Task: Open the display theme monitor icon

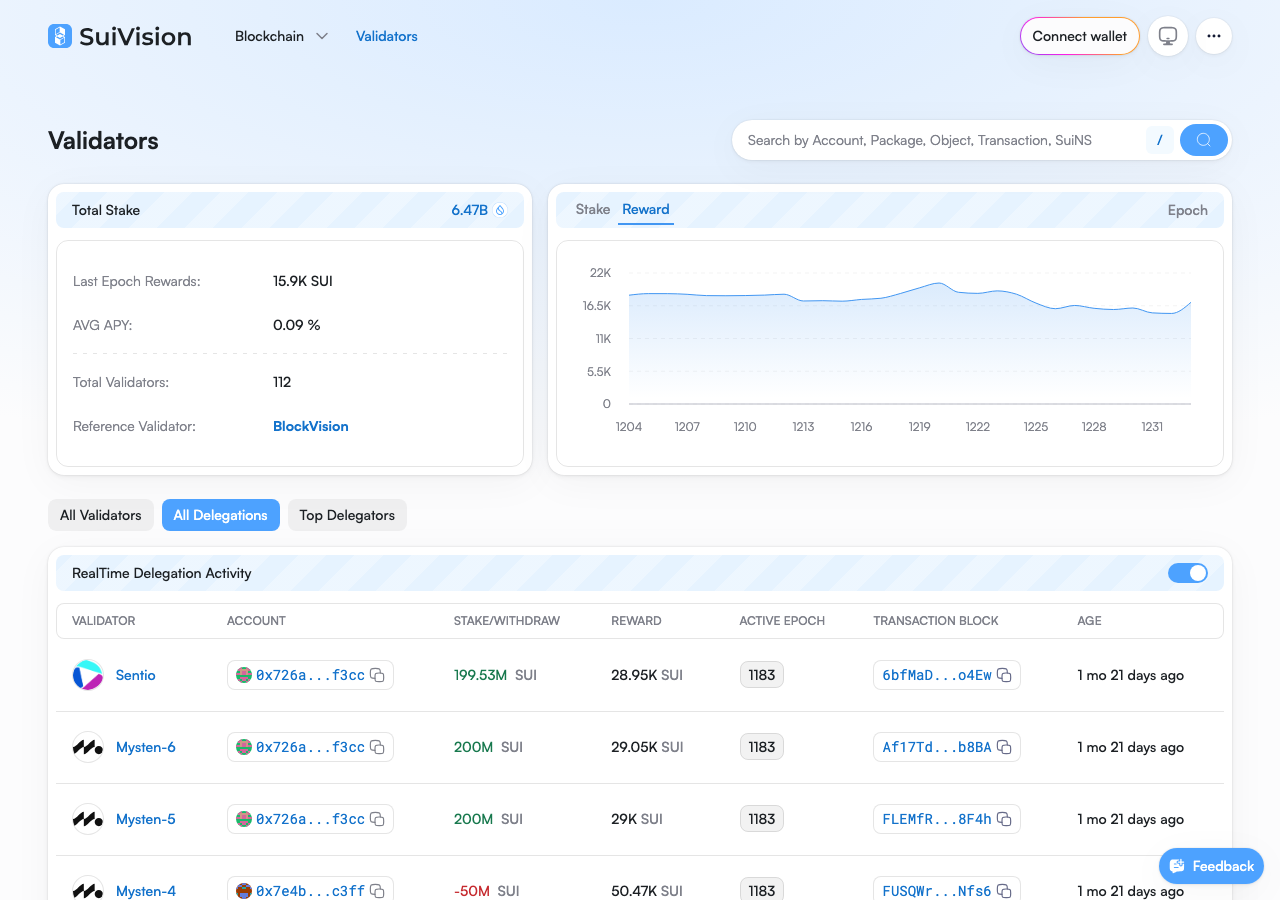Action: (x=1168, y=36)
